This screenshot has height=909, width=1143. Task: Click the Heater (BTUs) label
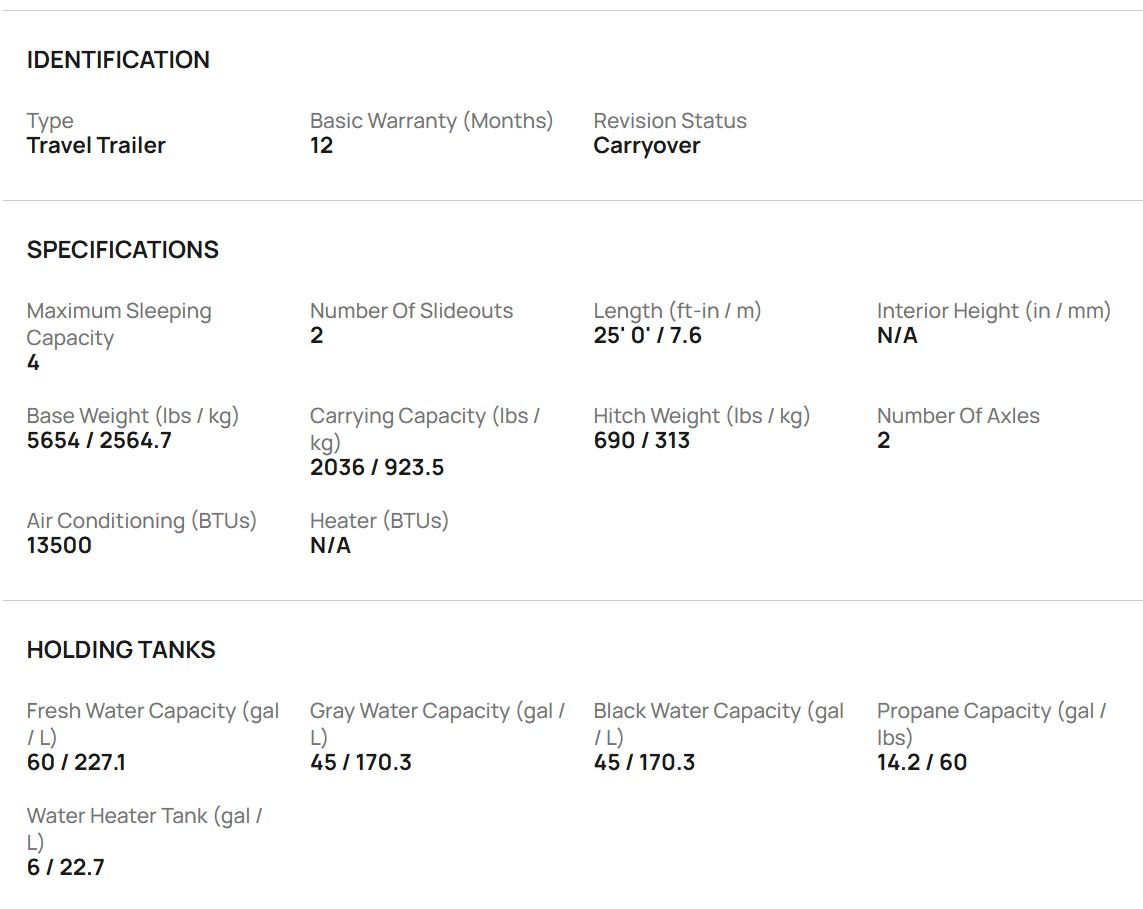(379, 521)
